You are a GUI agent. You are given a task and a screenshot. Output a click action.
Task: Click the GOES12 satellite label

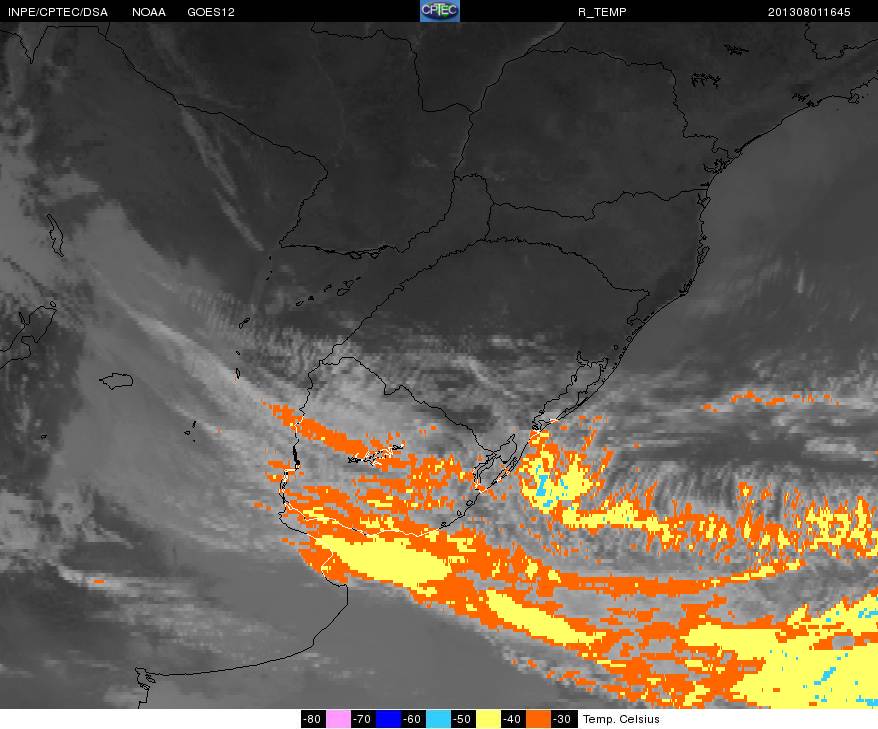pyautogui.click(x=211, y=12)
